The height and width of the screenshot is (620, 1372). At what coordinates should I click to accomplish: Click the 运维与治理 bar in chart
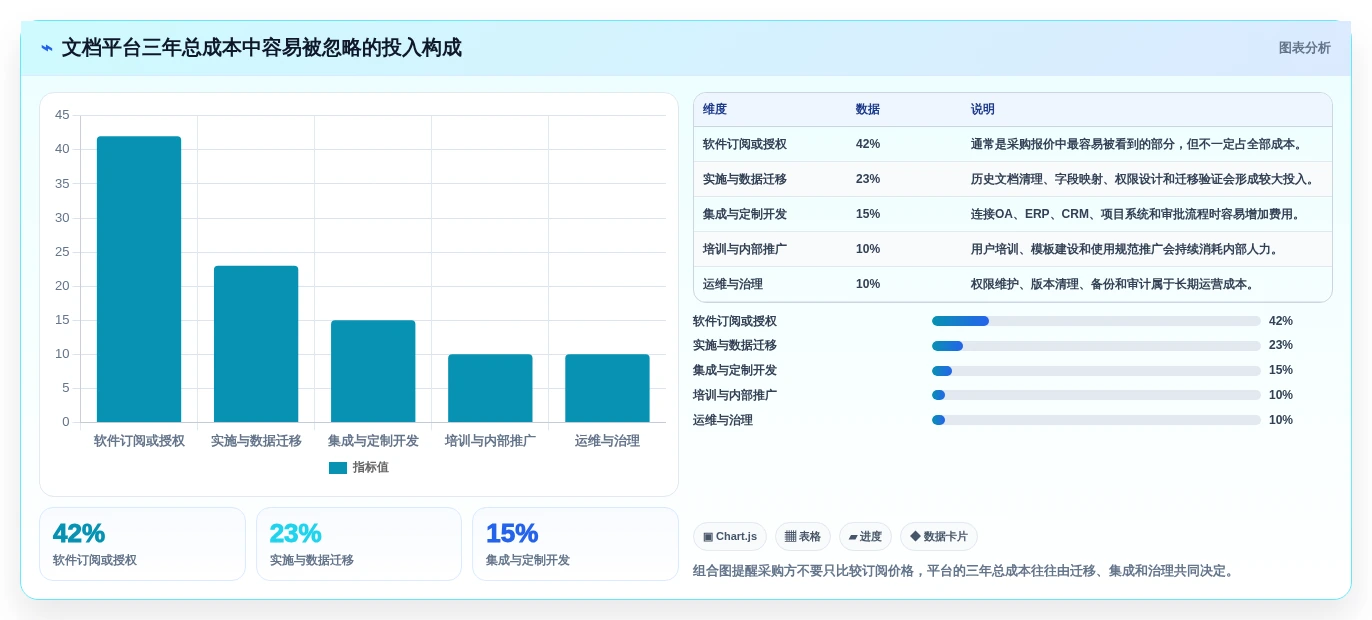click(x=607, y=388)
